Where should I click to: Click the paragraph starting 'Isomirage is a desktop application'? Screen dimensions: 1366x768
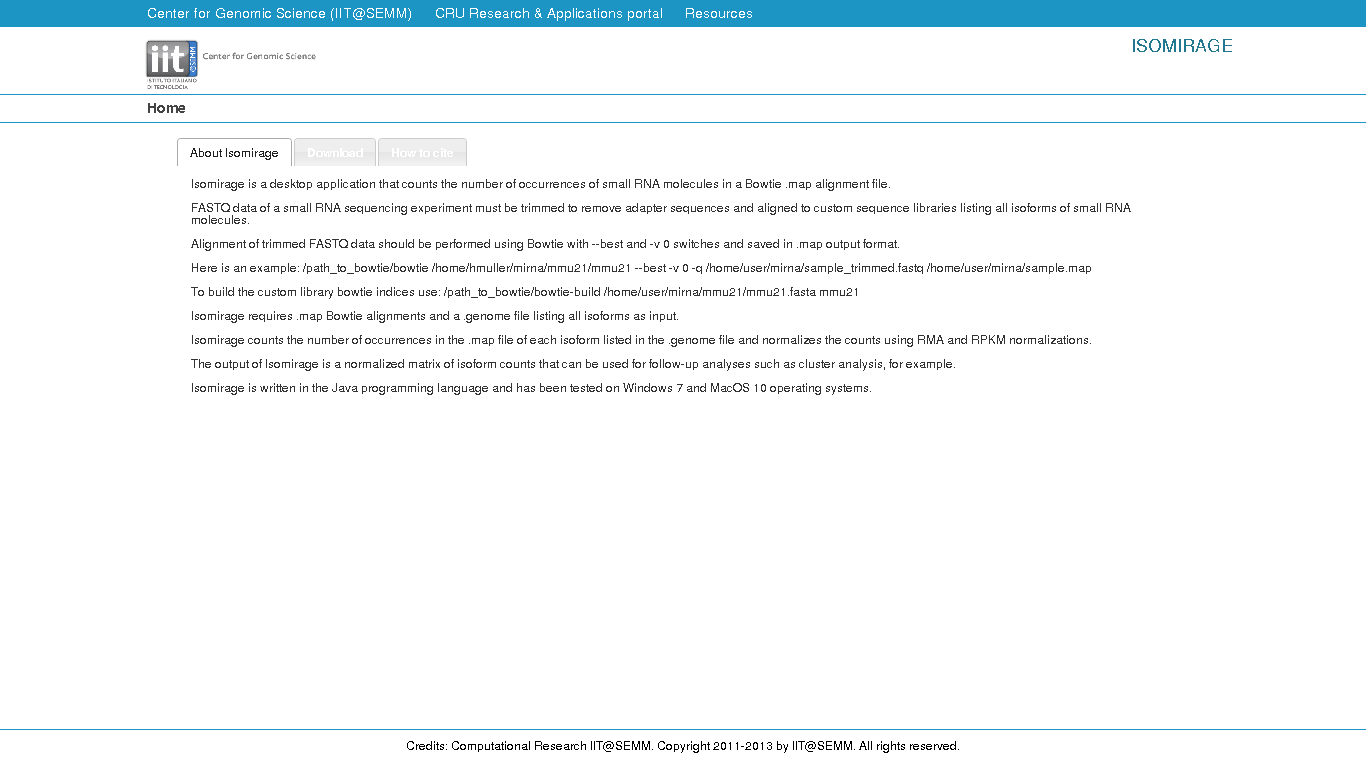point(540,184)
